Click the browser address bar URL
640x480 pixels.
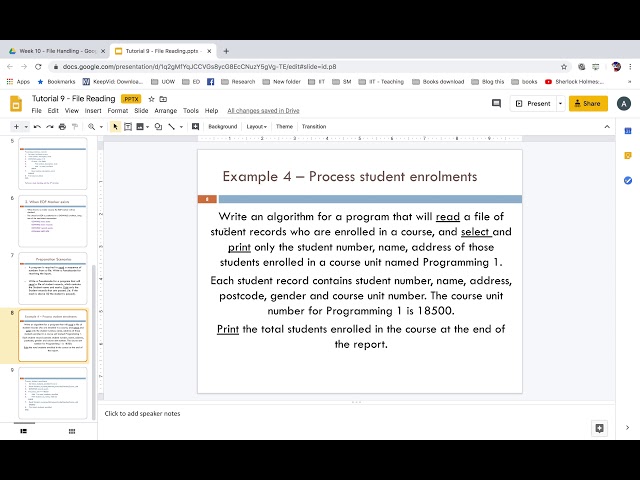[x=200, y=67]
